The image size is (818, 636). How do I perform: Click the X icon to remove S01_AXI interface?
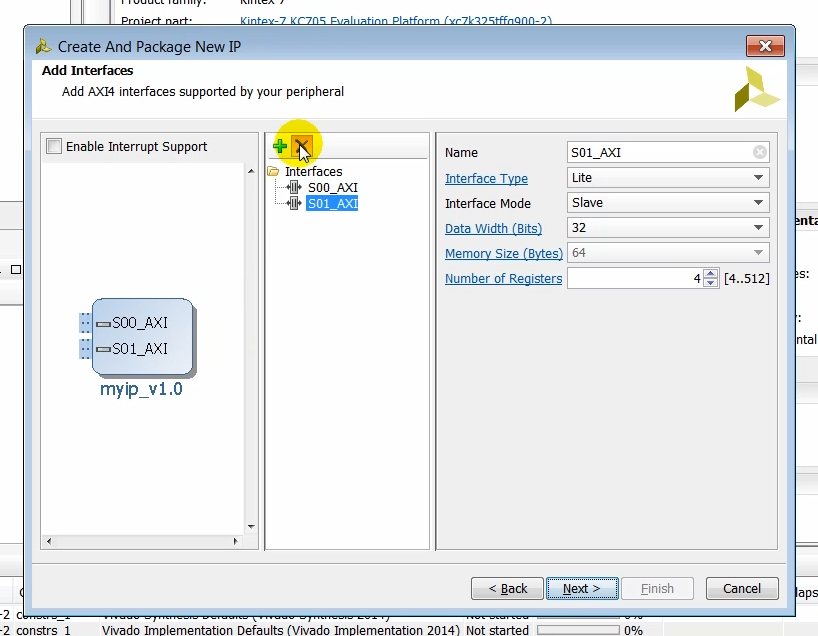pyautogui.click(x=301, y=146)
